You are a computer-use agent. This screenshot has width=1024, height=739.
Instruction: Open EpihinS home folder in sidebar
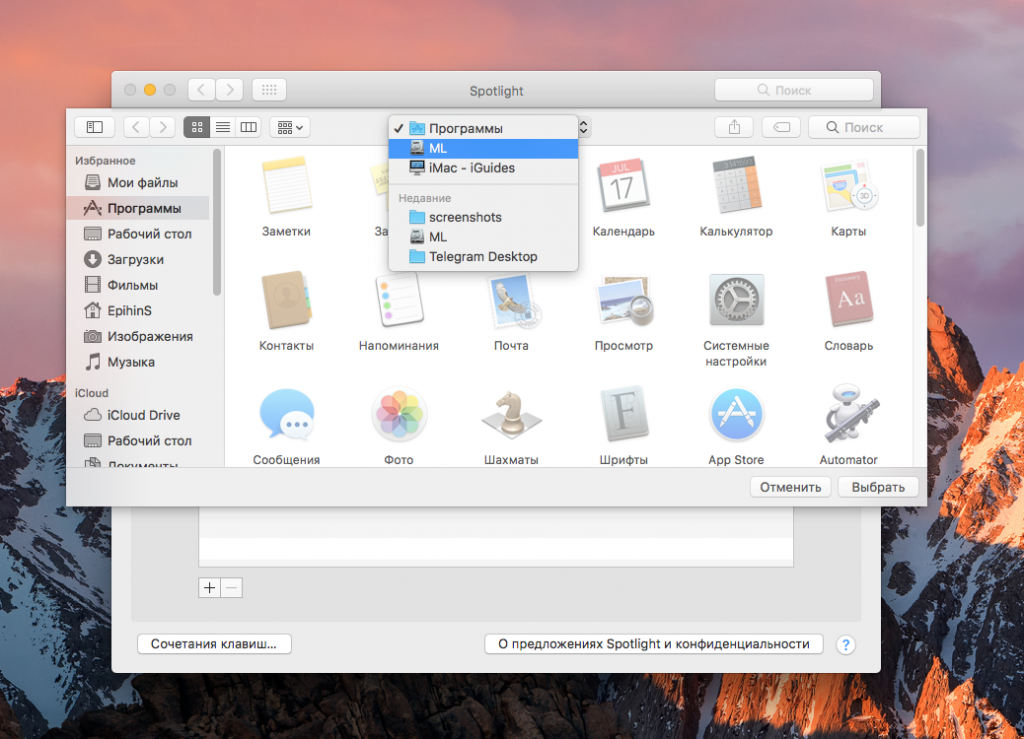[138, 310]
